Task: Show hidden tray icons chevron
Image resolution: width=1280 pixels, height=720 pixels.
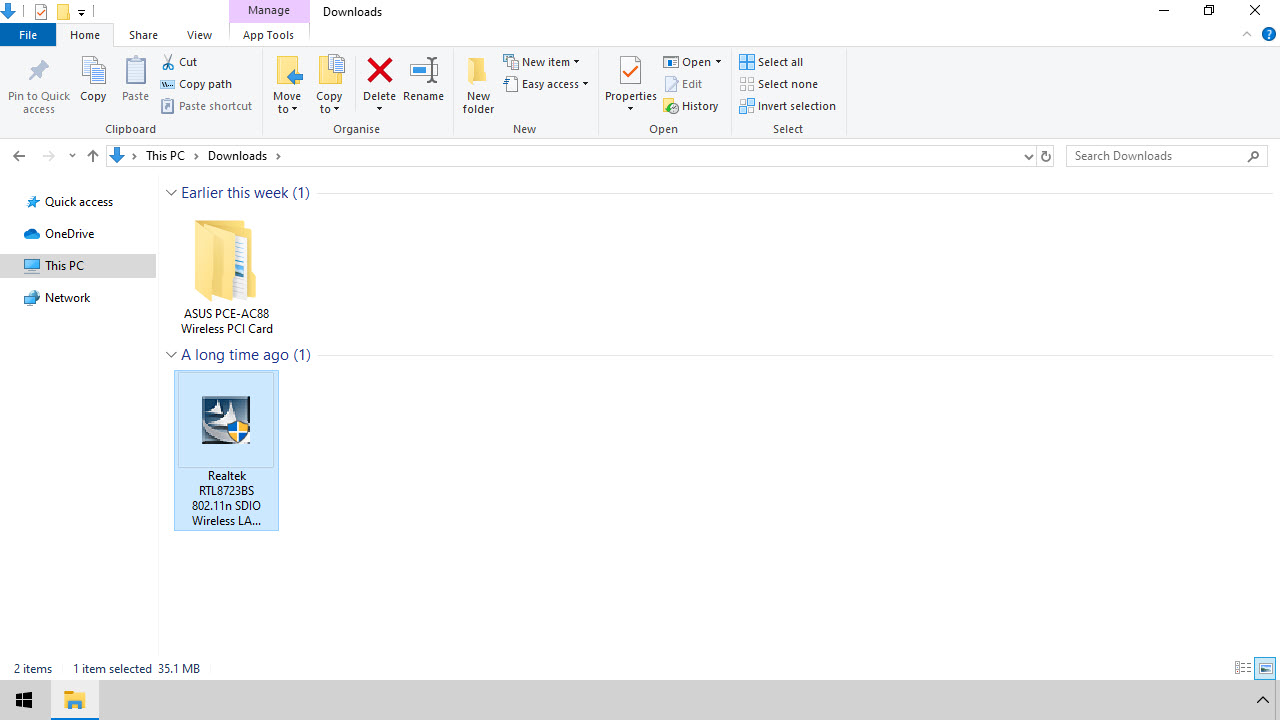Action: [x=1262, y=700]
